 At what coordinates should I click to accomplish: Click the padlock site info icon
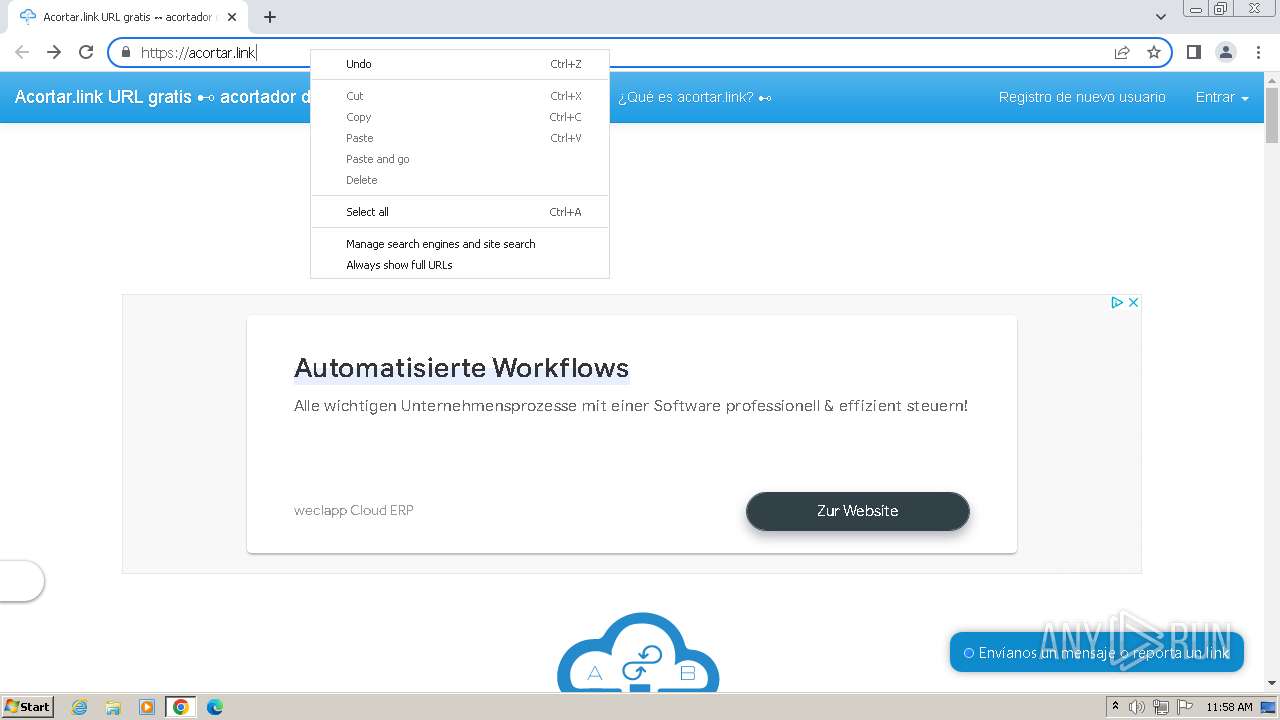(x=126, y=52)
